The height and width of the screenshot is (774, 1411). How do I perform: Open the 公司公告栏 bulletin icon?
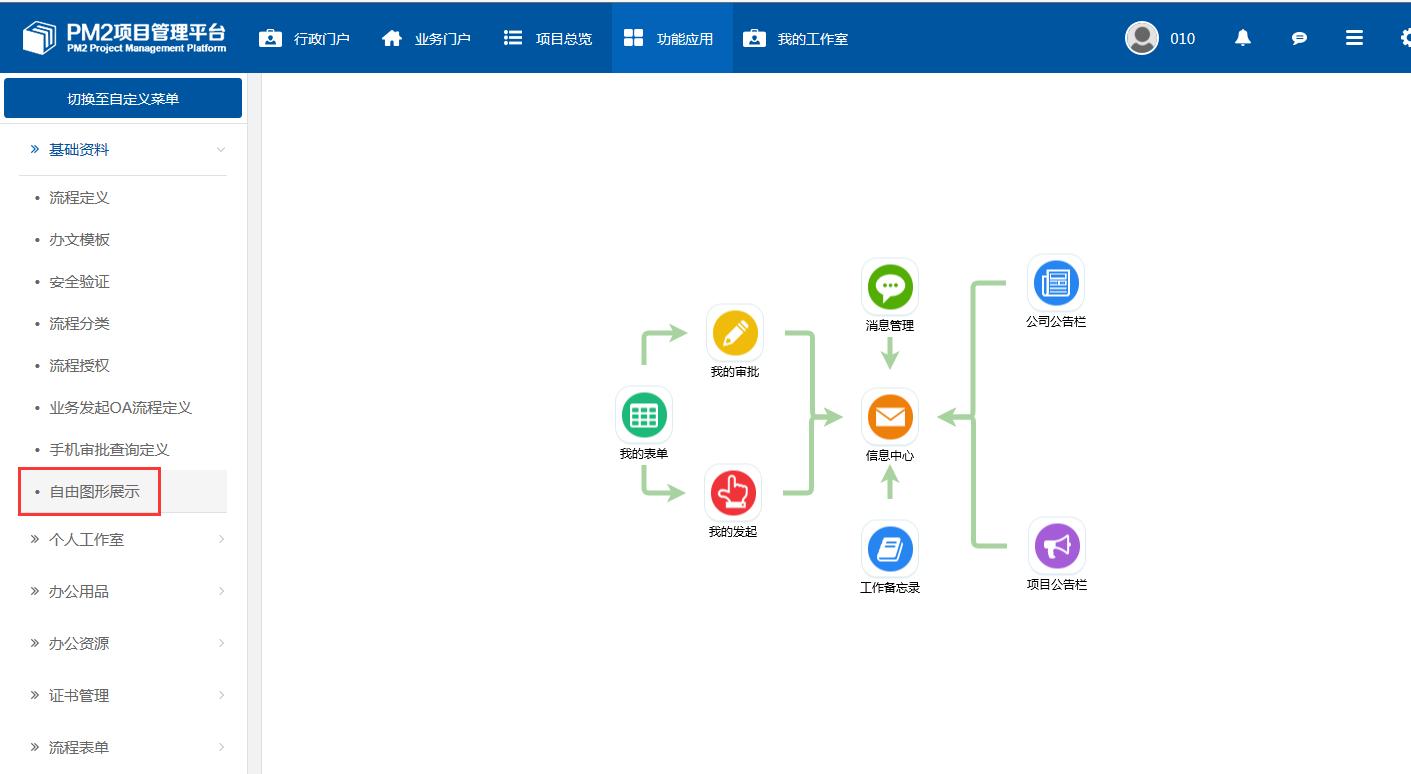click(1055, 283)
